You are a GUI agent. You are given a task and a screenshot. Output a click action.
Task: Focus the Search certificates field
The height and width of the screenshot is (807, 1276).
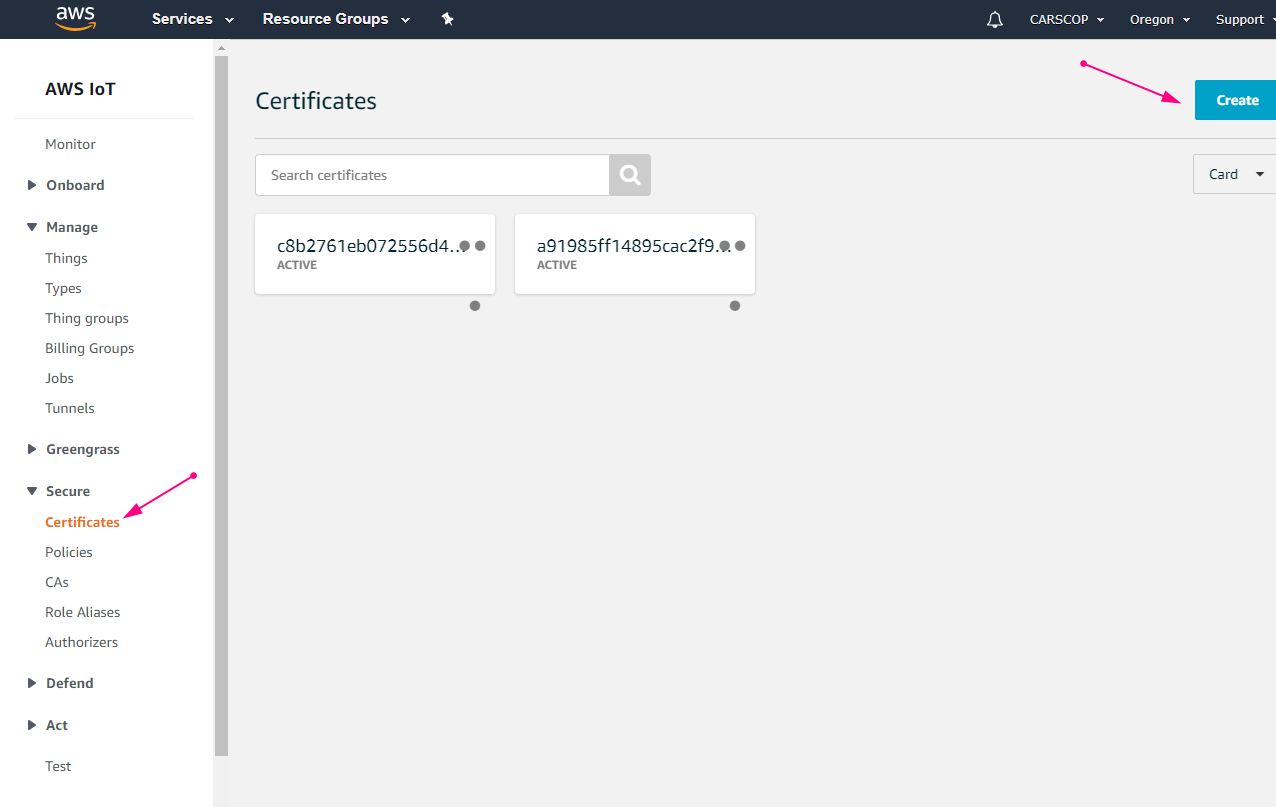(432, 175)
